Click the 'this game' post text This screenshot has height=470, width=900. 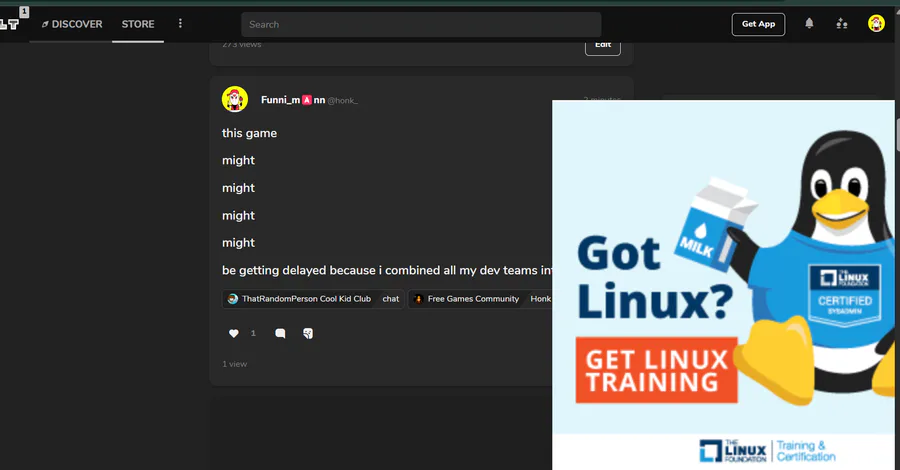coord(249,133)
